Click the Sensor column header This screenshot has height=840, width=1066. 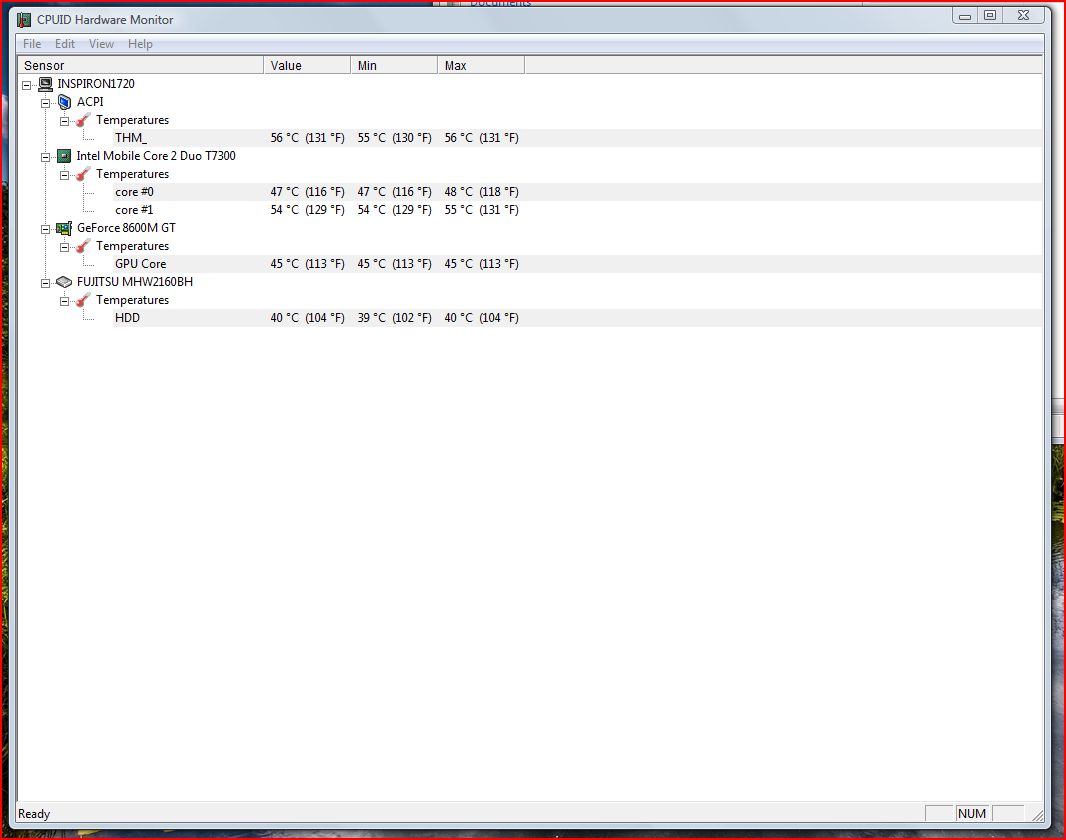point(140,65)
